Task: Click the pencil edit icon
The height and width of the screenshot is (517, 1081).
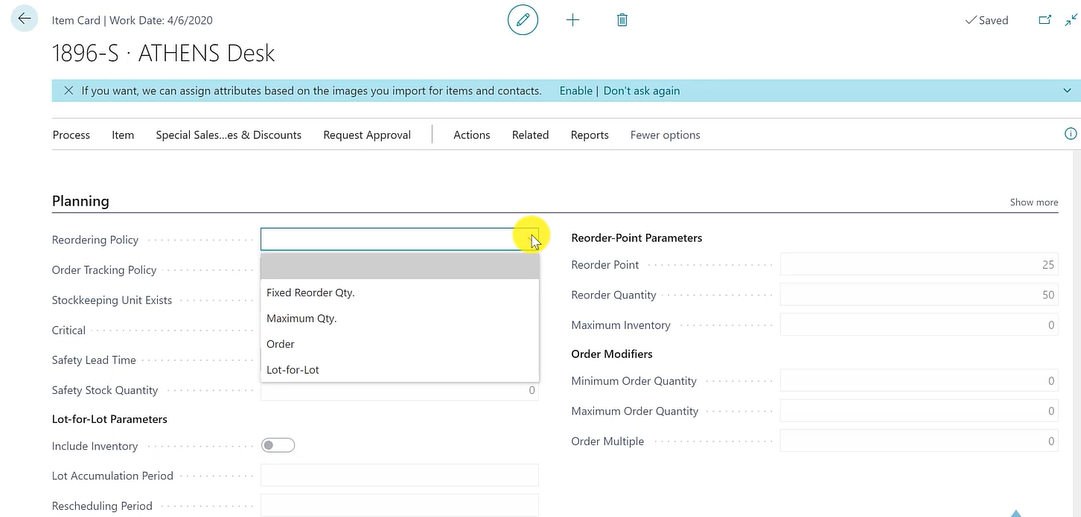Action: (523, 20)
